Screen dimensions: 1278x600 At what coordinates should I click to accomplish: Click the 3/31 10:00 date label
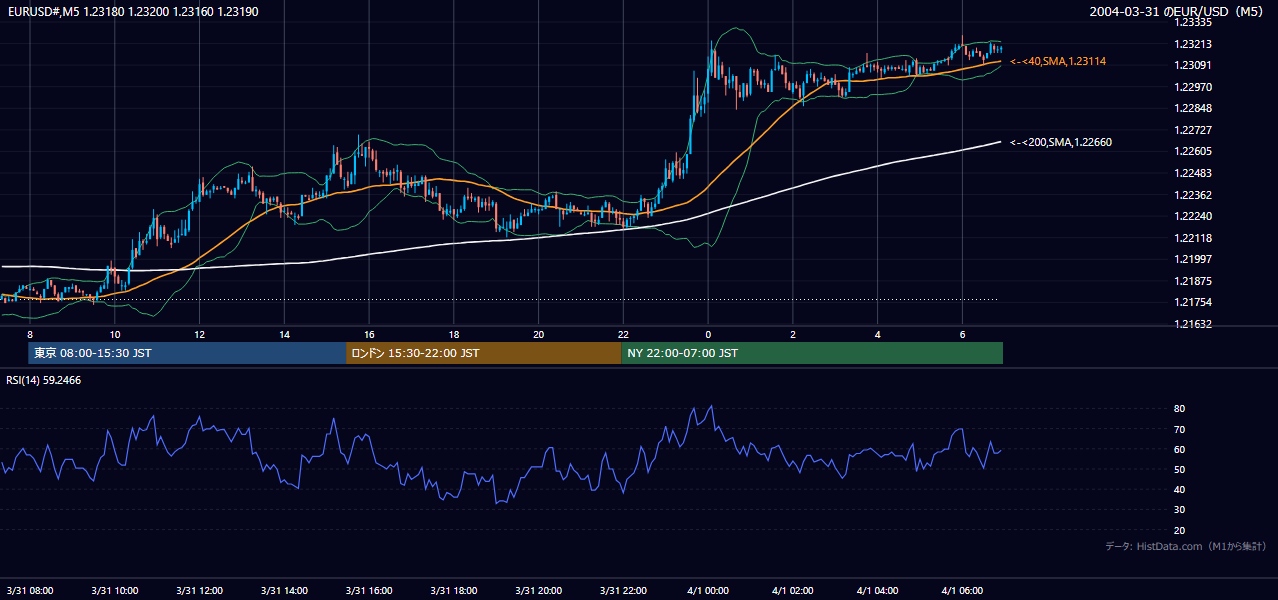click(x=115, y=591)
